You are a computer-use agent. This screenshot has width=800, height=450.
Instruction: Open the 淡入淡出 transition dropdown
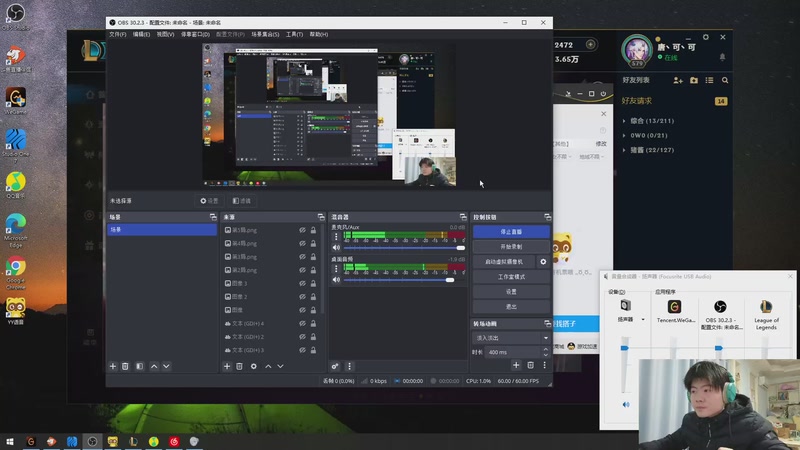(x=511, y=338)
